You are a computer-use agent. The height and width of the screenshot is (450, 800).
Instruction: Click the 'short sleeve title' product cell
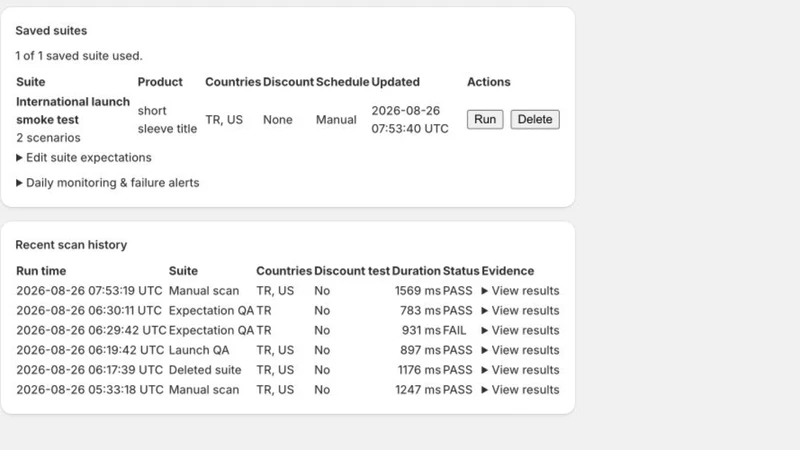pyautogui.click(x=167, y=120)
